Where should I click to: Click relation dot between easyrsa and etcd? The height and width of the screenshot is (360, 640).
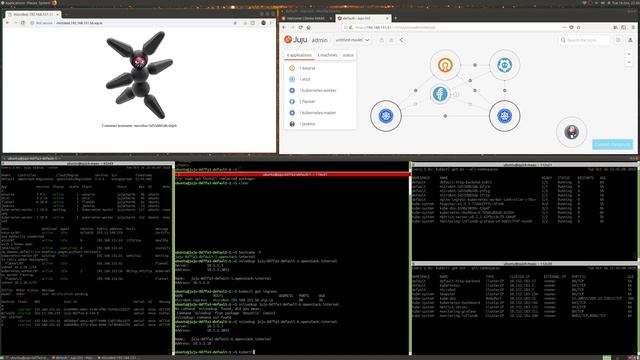click(x=475, y=65)
